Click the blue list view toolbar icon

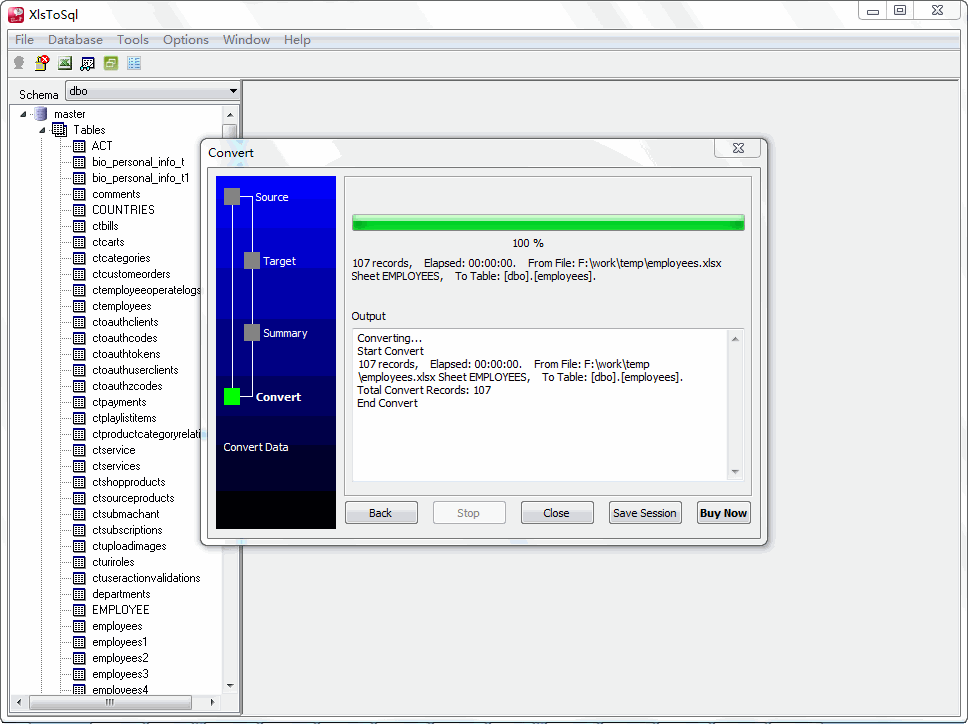(x=134, y=63)
